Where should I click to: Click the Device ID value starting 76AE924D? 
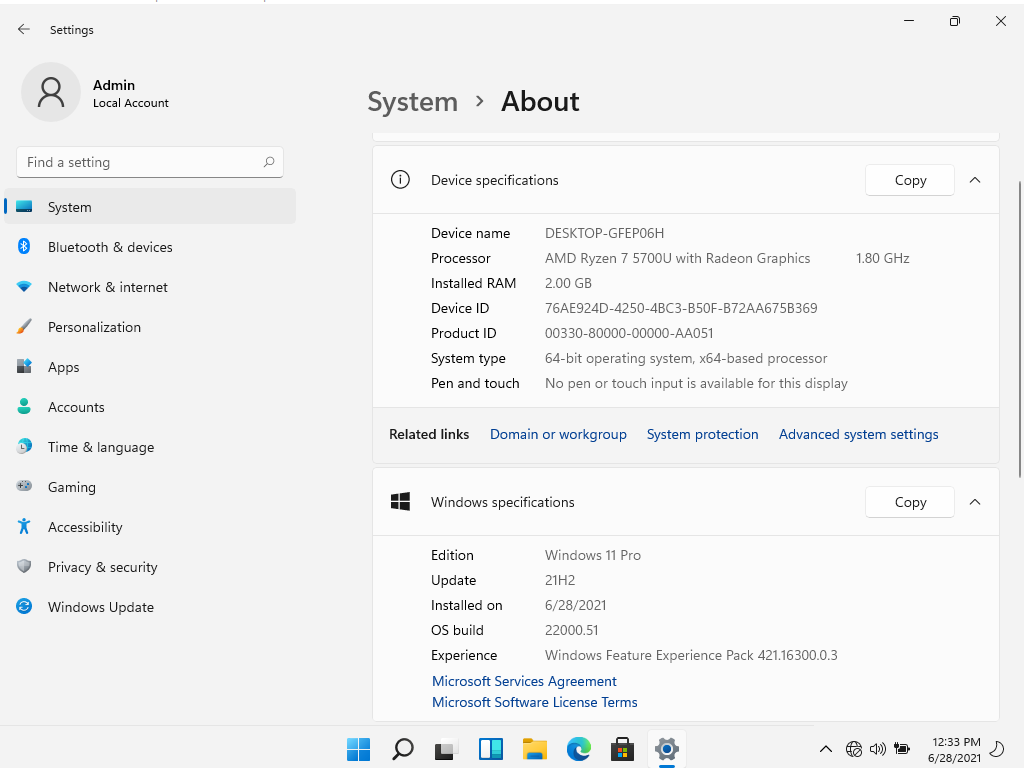coord(681,308)
